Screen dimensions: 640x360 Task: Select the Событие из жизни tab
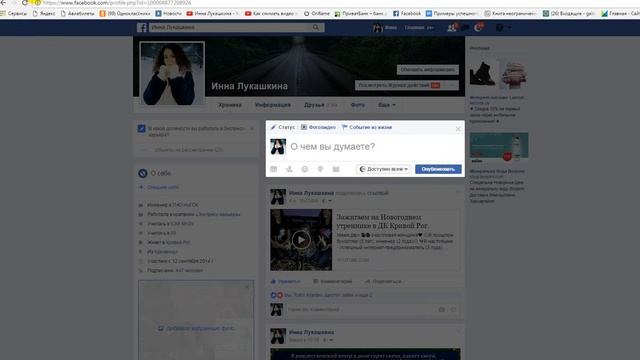[367, 127]
